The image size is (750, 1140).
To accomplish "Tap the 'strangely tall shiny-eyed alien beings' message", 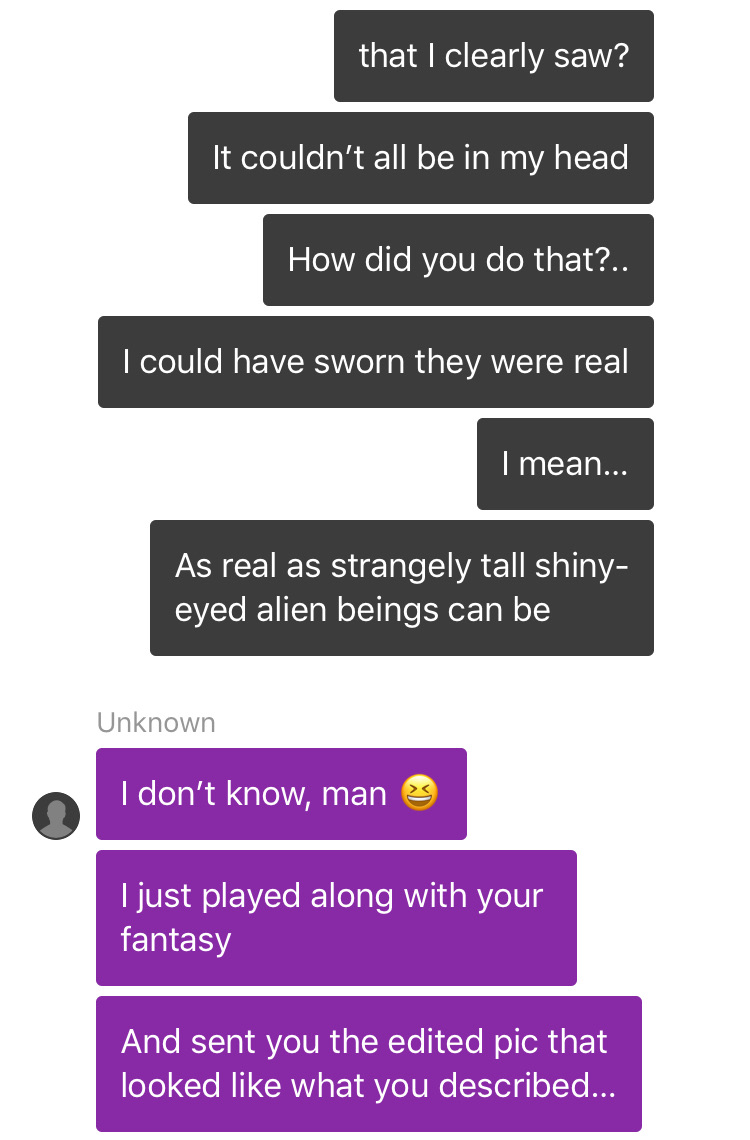I will point(402,588).
